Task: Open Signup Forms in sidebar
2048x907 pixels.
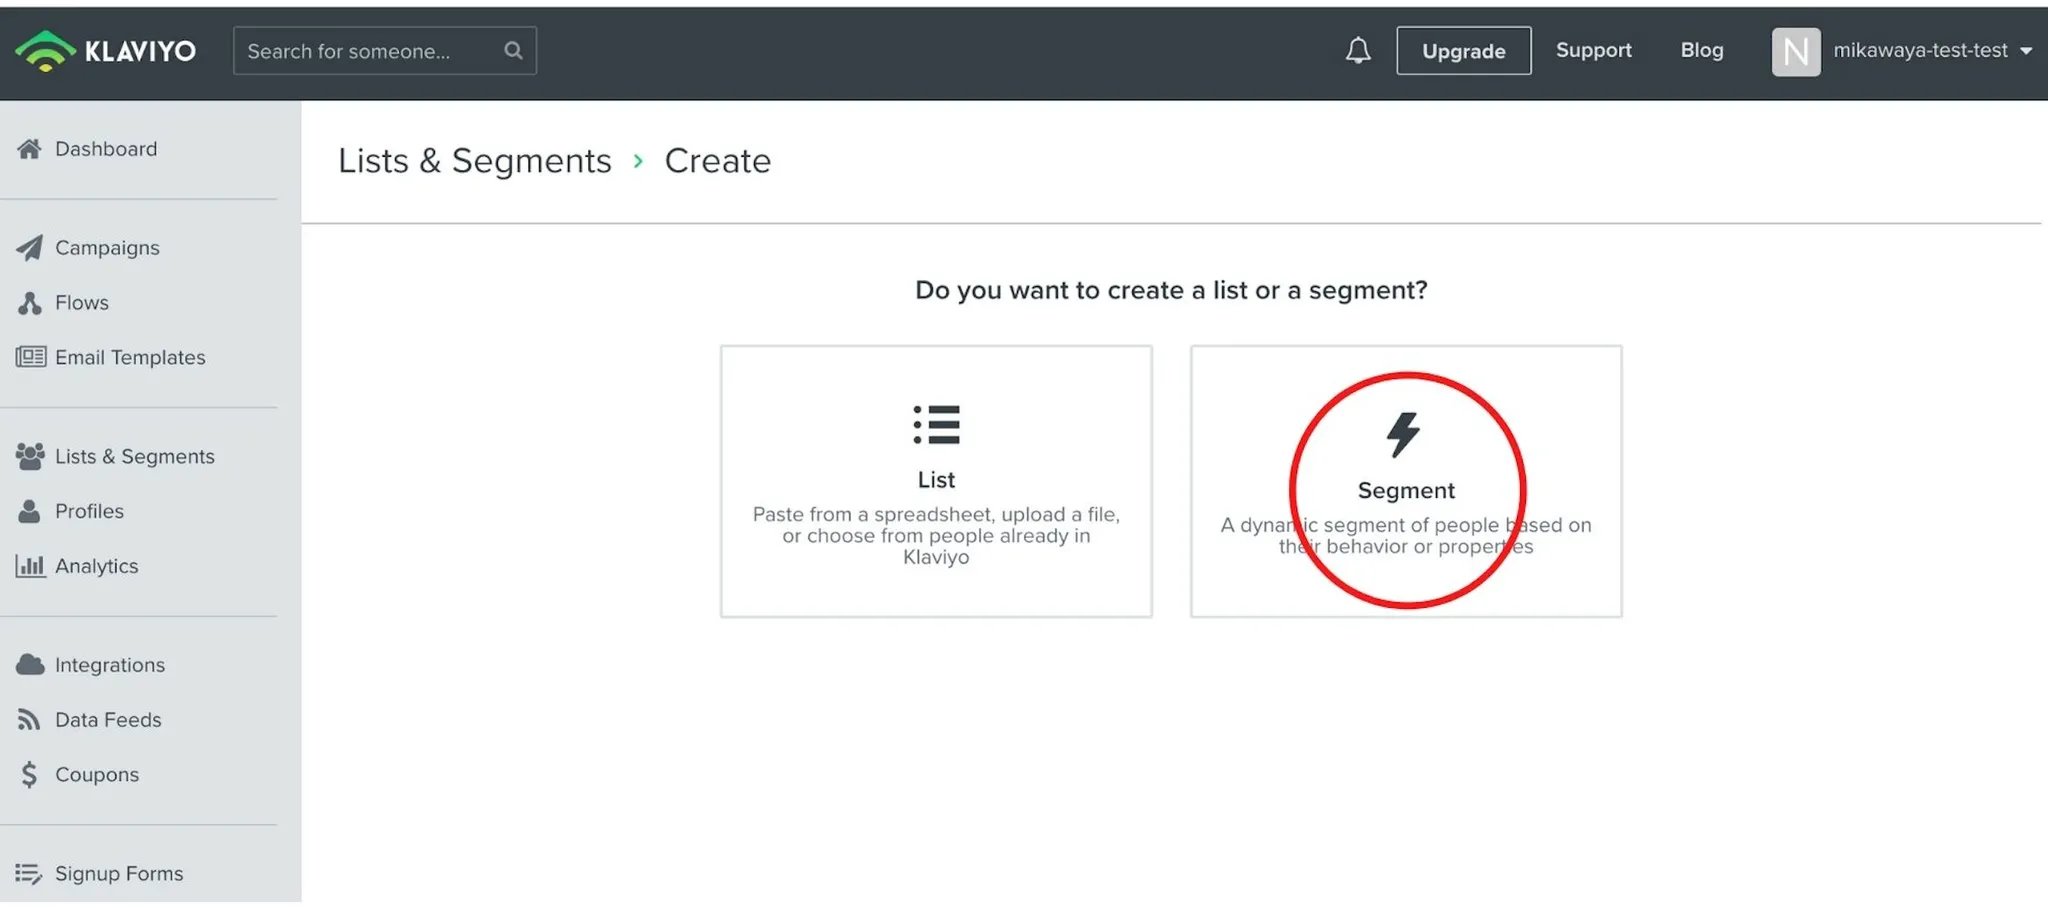Action: 119,874
